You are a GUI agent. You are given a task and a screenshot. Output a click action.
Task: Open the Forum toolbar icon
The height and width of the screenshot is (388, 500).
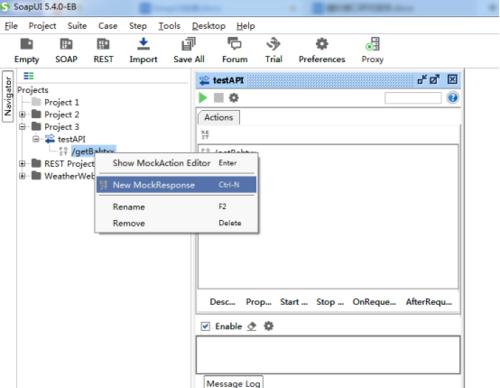(235, 51)
